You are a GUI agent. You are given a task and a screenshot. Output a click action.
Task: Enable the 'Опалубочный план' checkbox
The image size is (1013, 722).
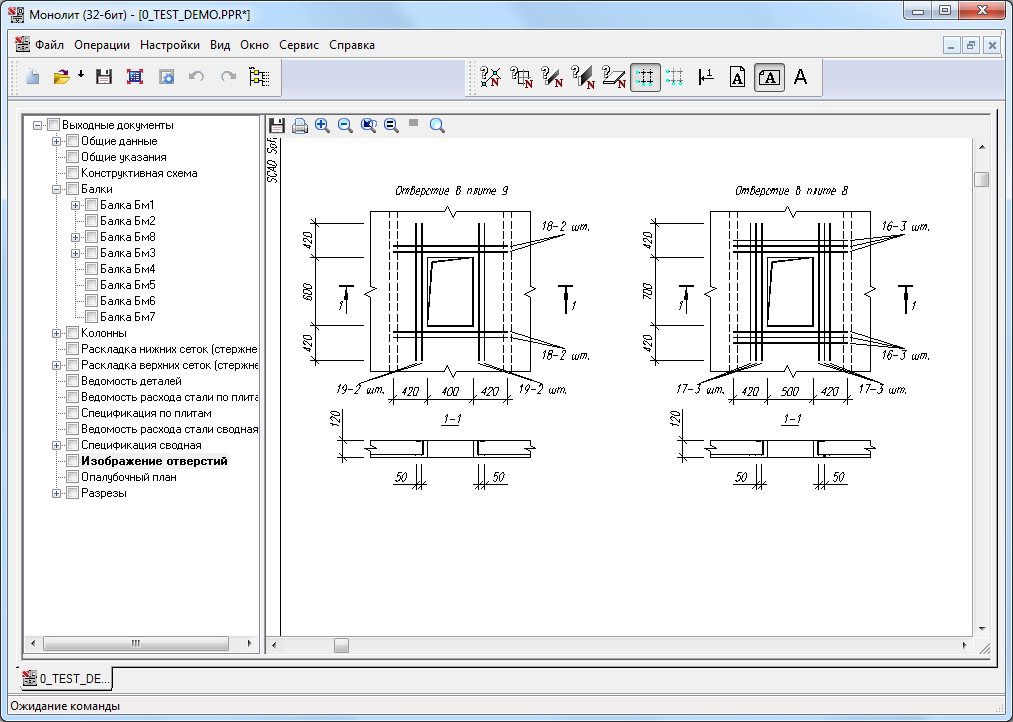[72, 477]
